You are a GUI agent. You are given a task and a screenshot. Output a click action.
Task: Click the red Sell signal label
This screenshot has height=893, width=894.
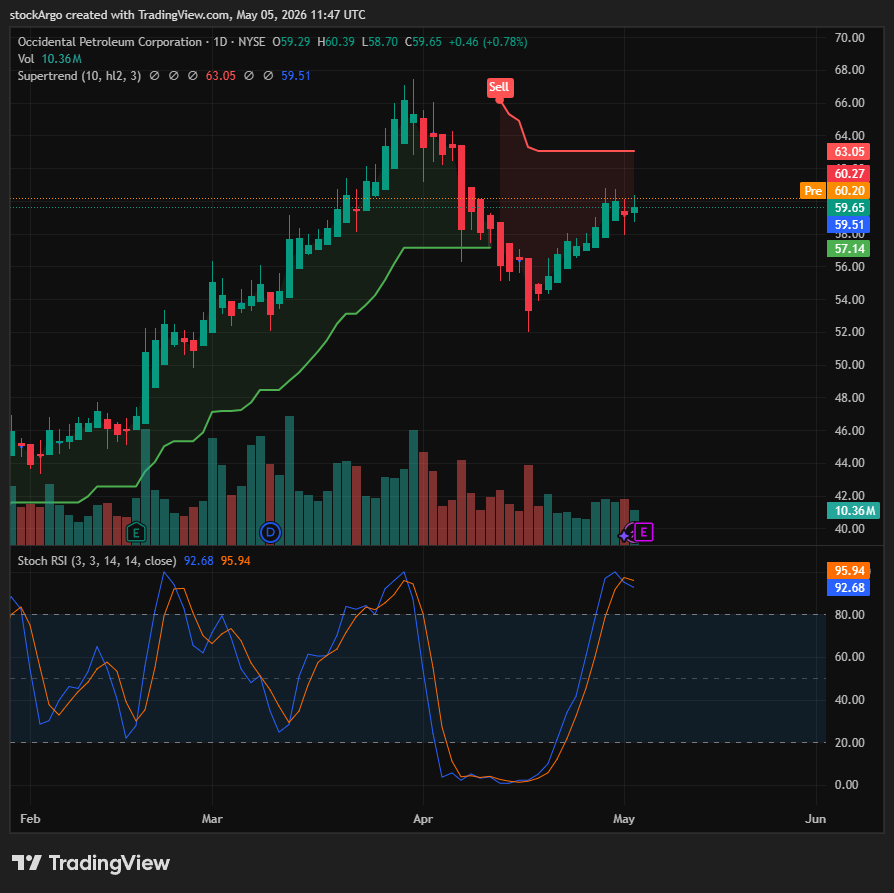[x=499, y=87]
